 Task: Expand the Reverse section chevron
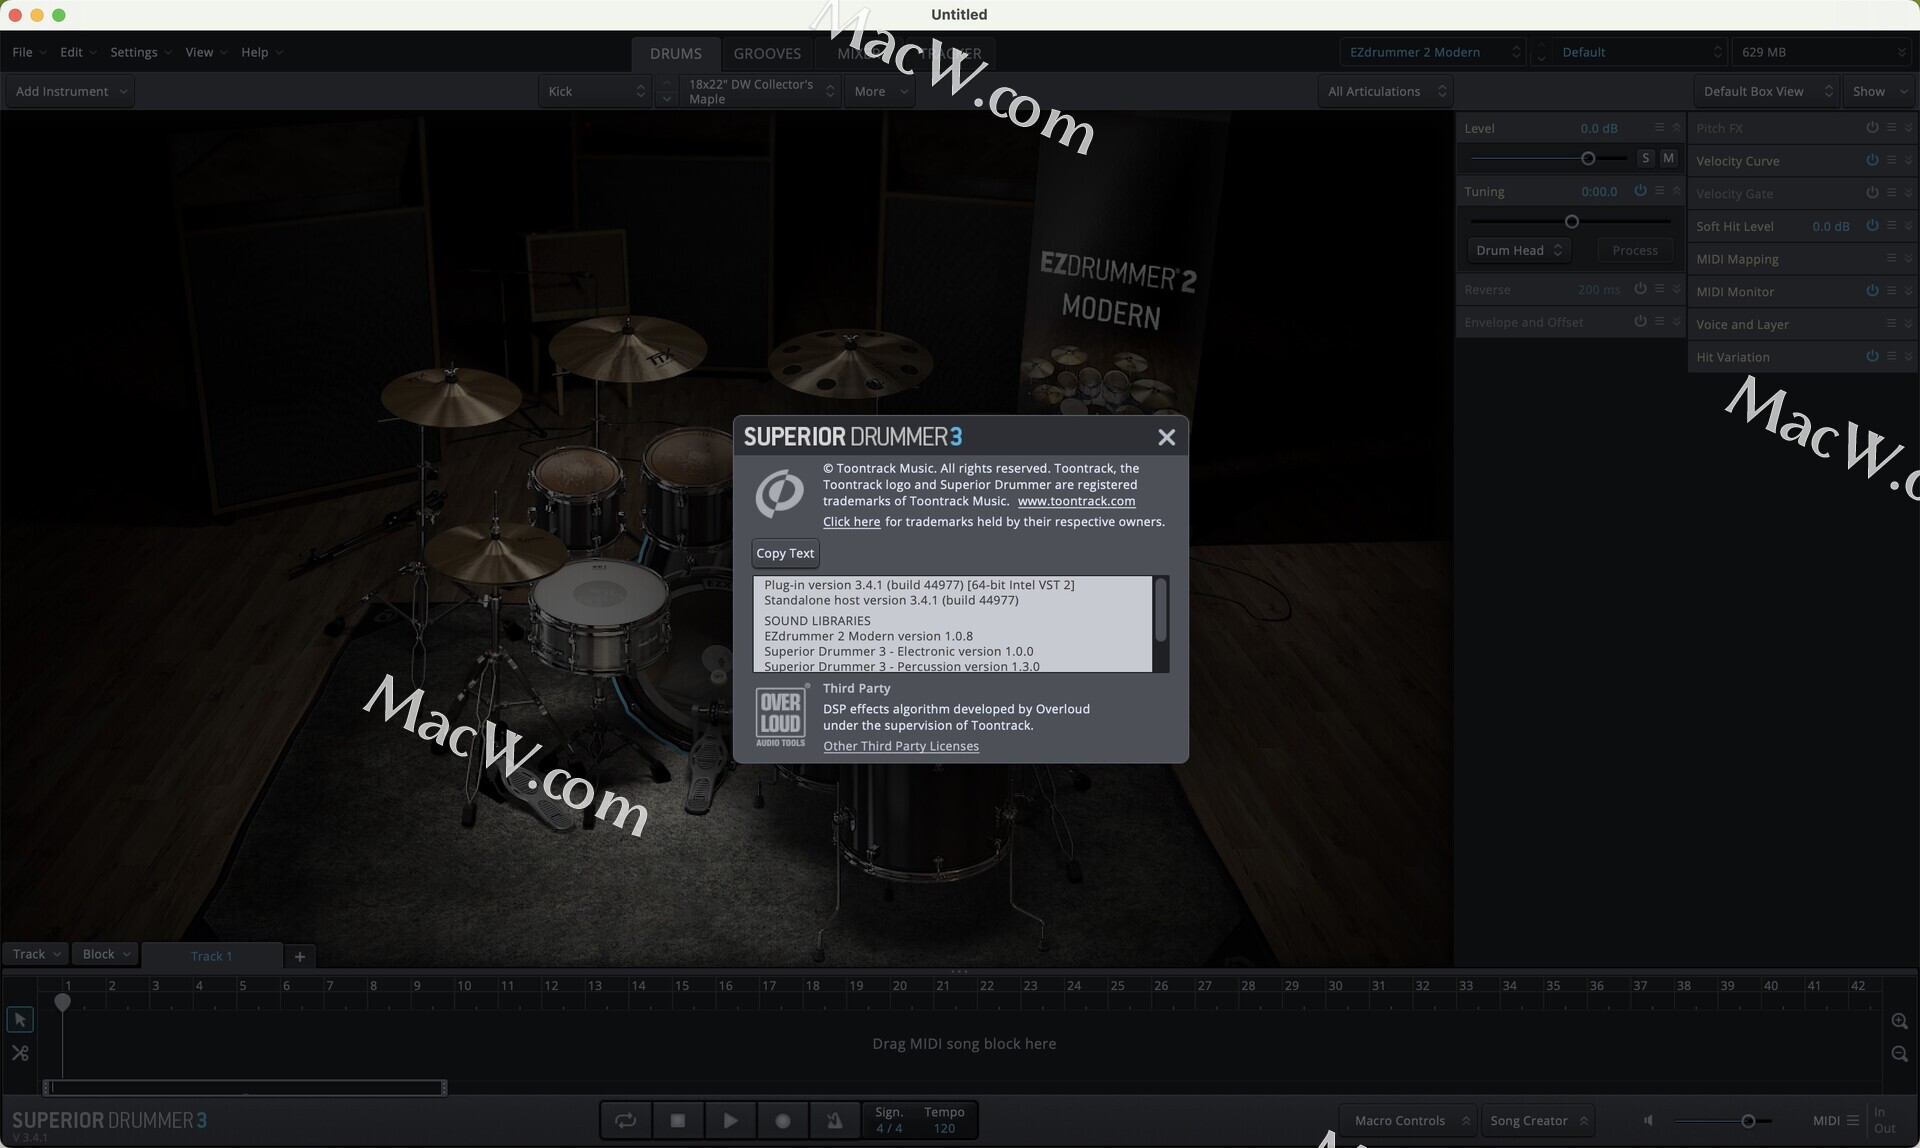[x=1677, y=288]
